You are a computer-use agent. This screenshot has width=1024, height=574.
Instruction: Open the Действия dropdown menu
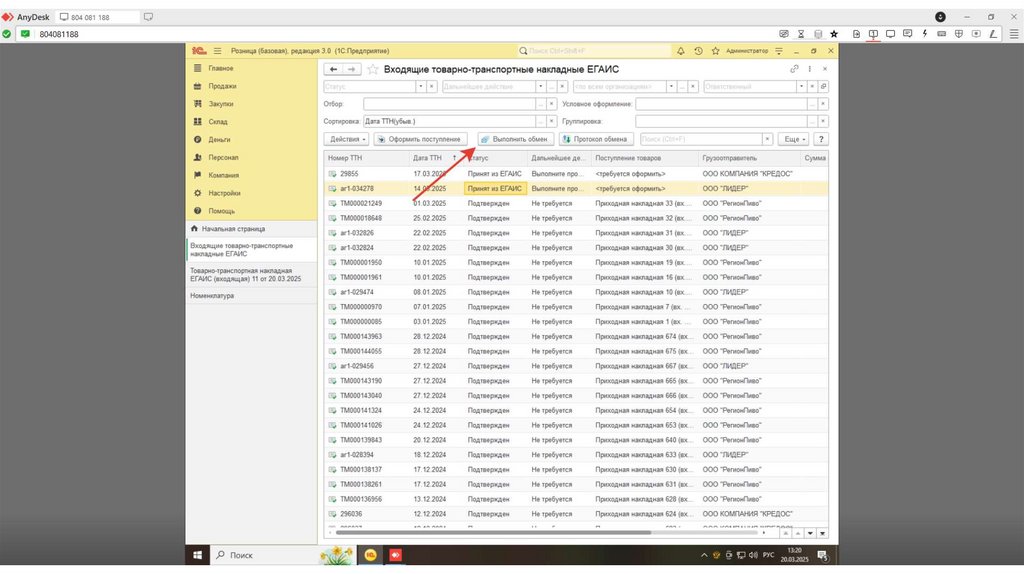(346, 139)
